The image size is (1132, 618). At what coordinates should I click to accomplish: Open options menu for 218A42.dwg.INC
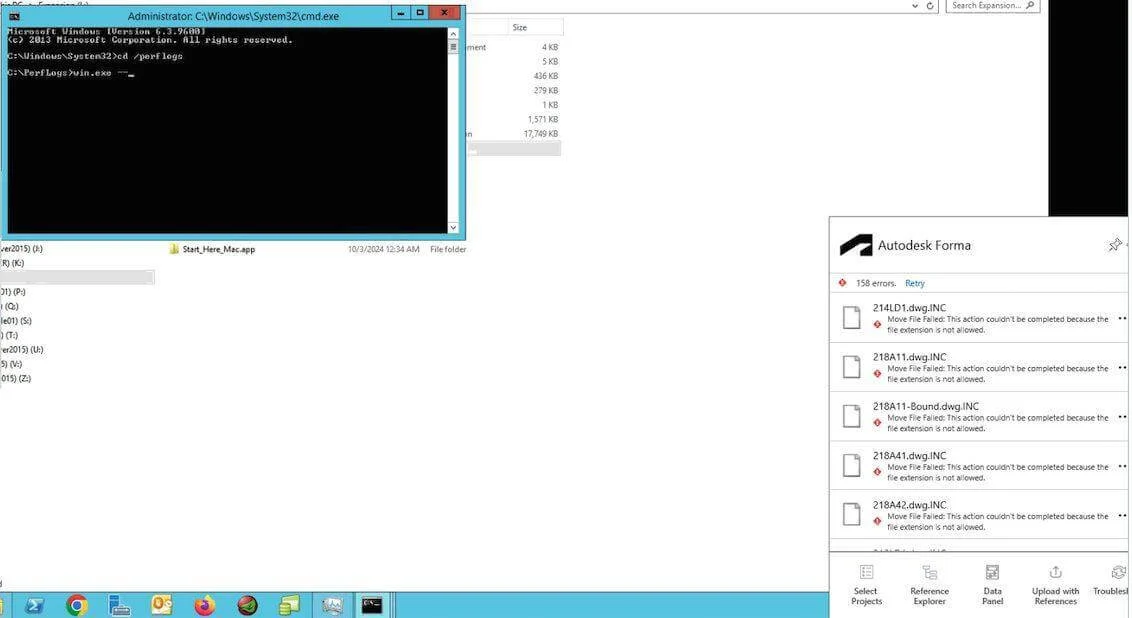(x=1122, y=515)
